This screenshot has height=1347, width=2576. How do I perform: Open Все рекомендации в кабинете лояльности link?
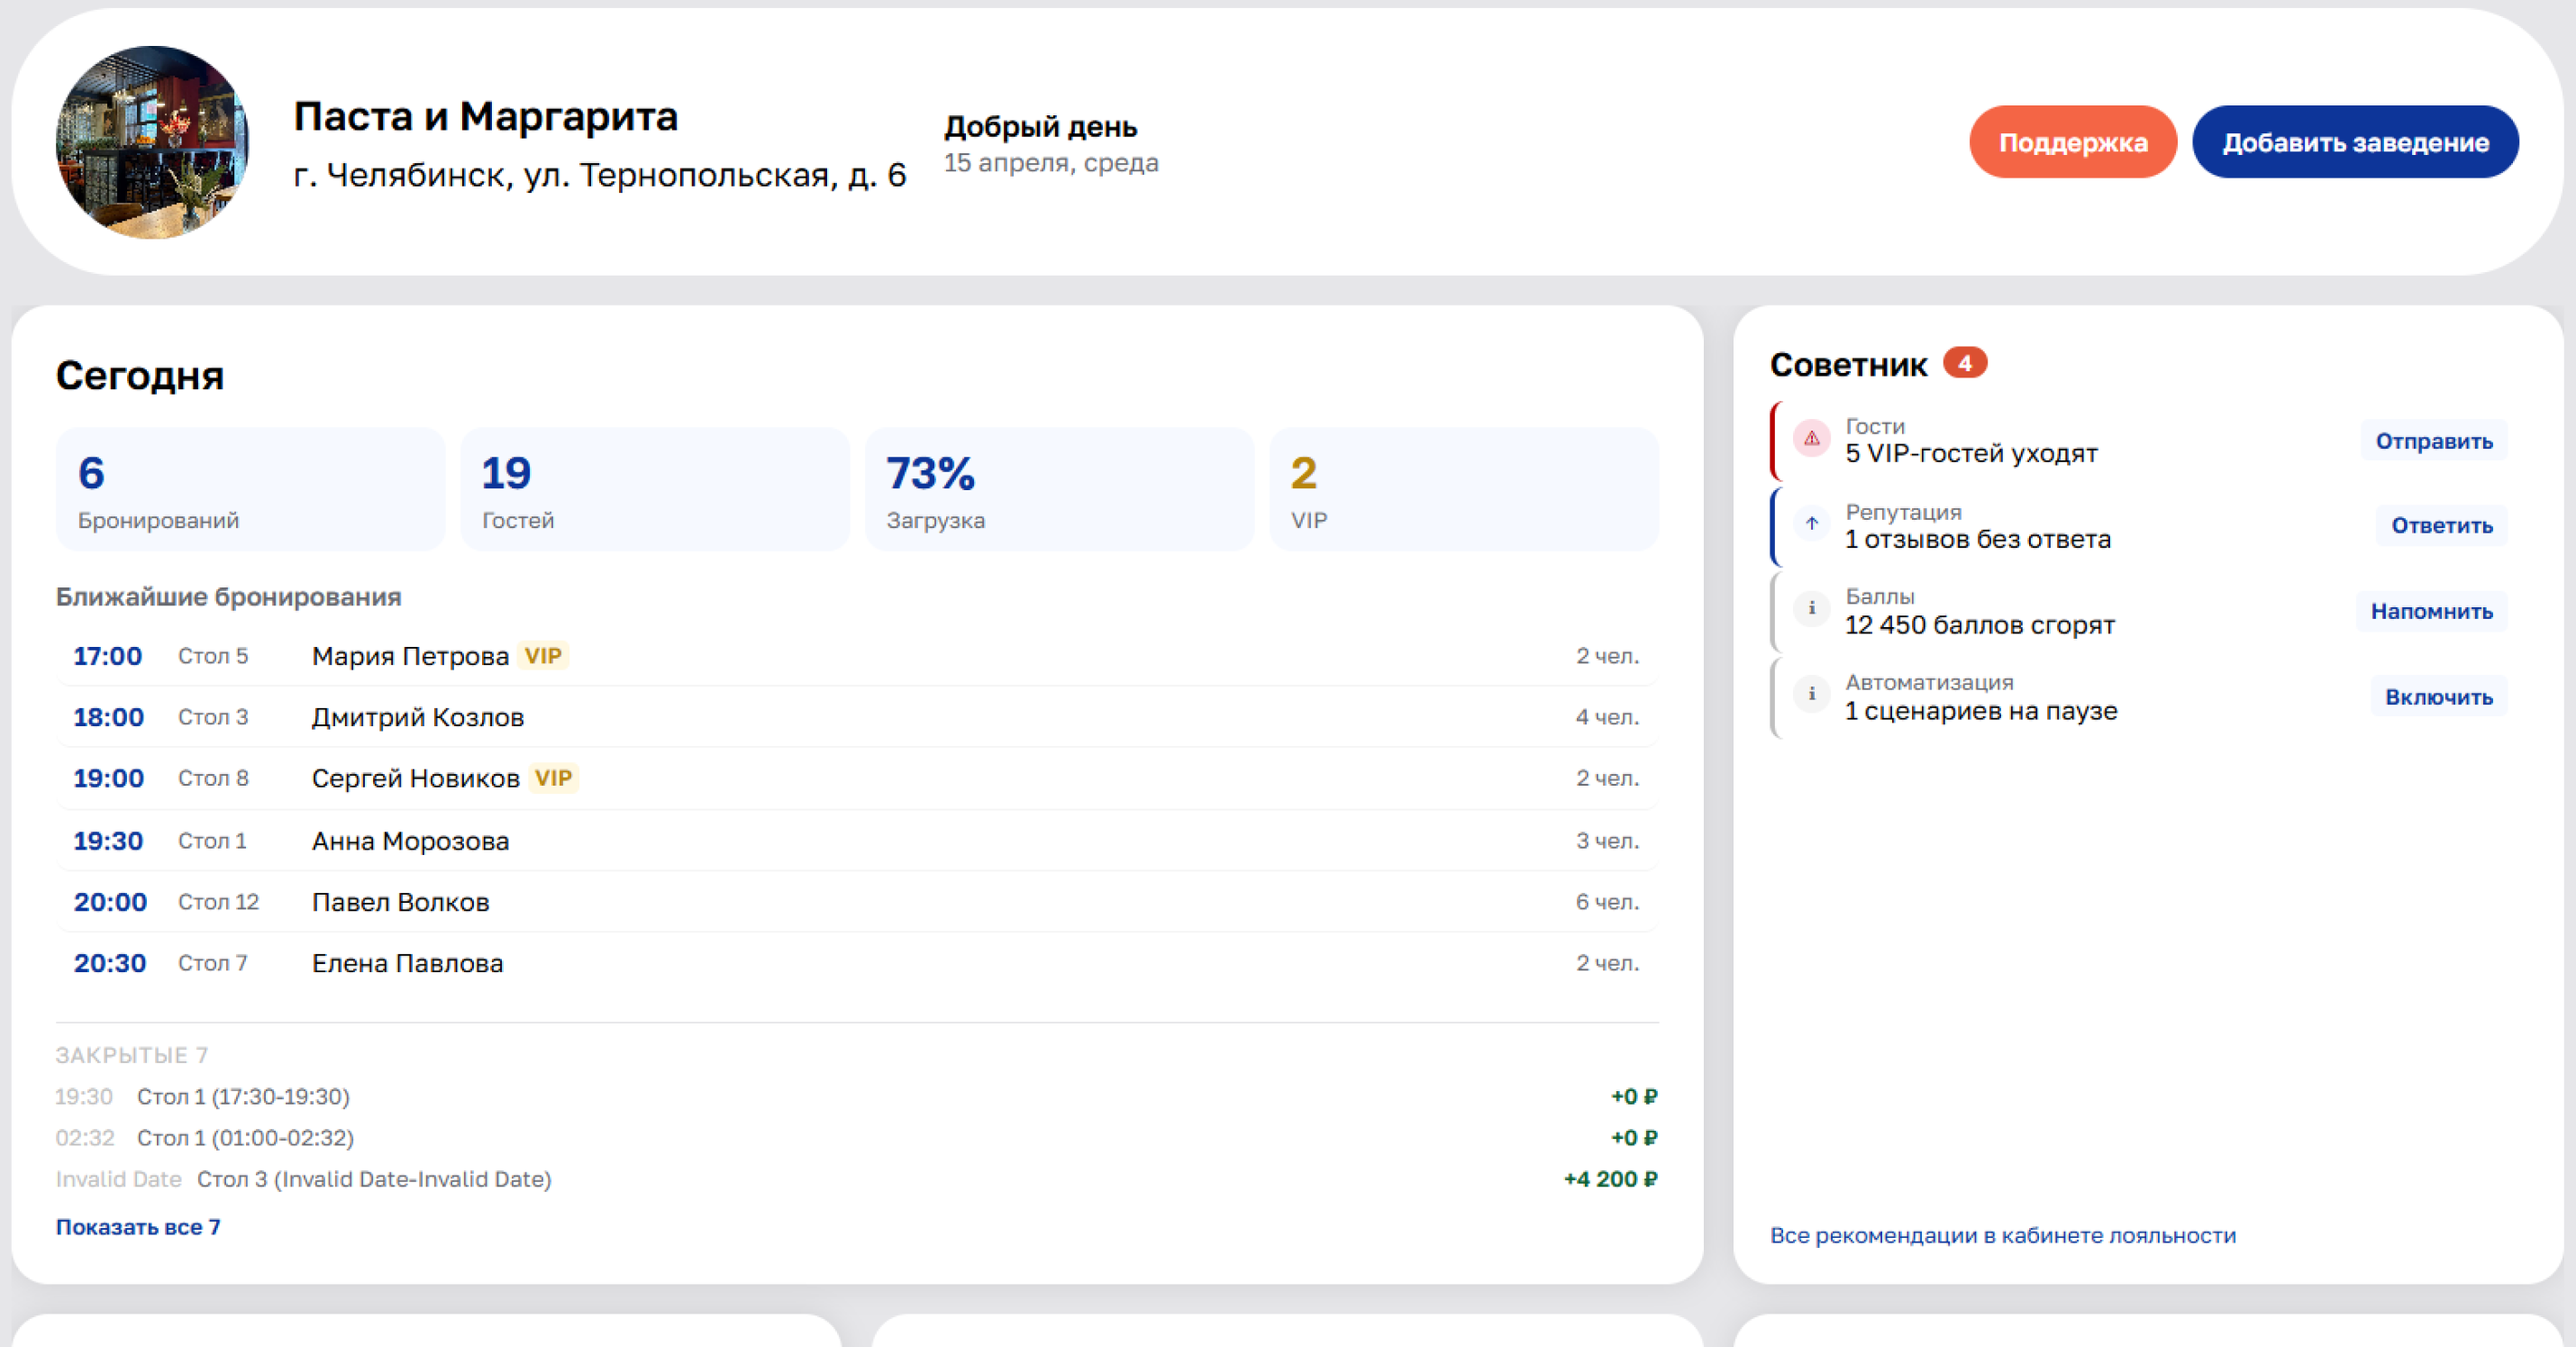(x=2003, y=1236)
